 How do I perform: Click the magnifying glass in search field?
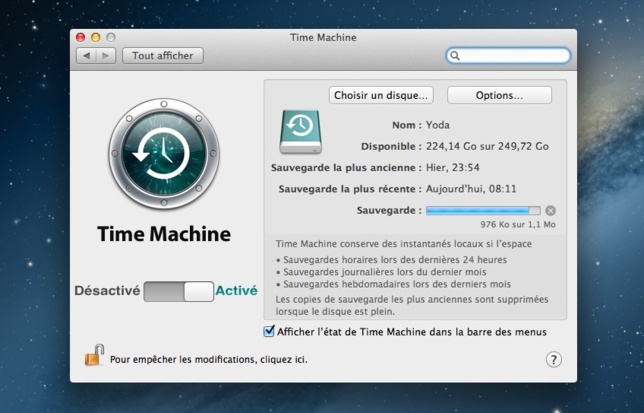pos(456,57)
